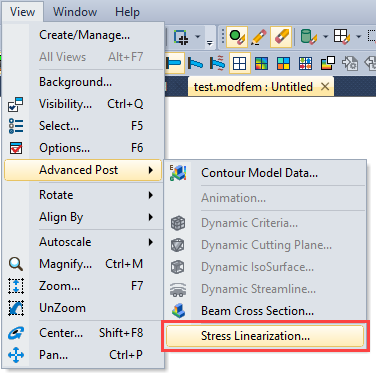Click the Pan four-arrow icon
Screen dimensions: 376x375
[16, 355]
